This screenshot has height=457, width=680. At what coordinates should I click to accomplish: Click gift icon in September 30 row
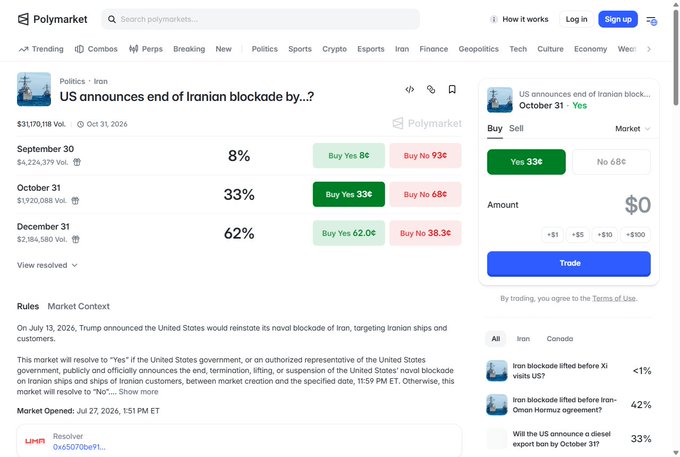click(77, 162)
